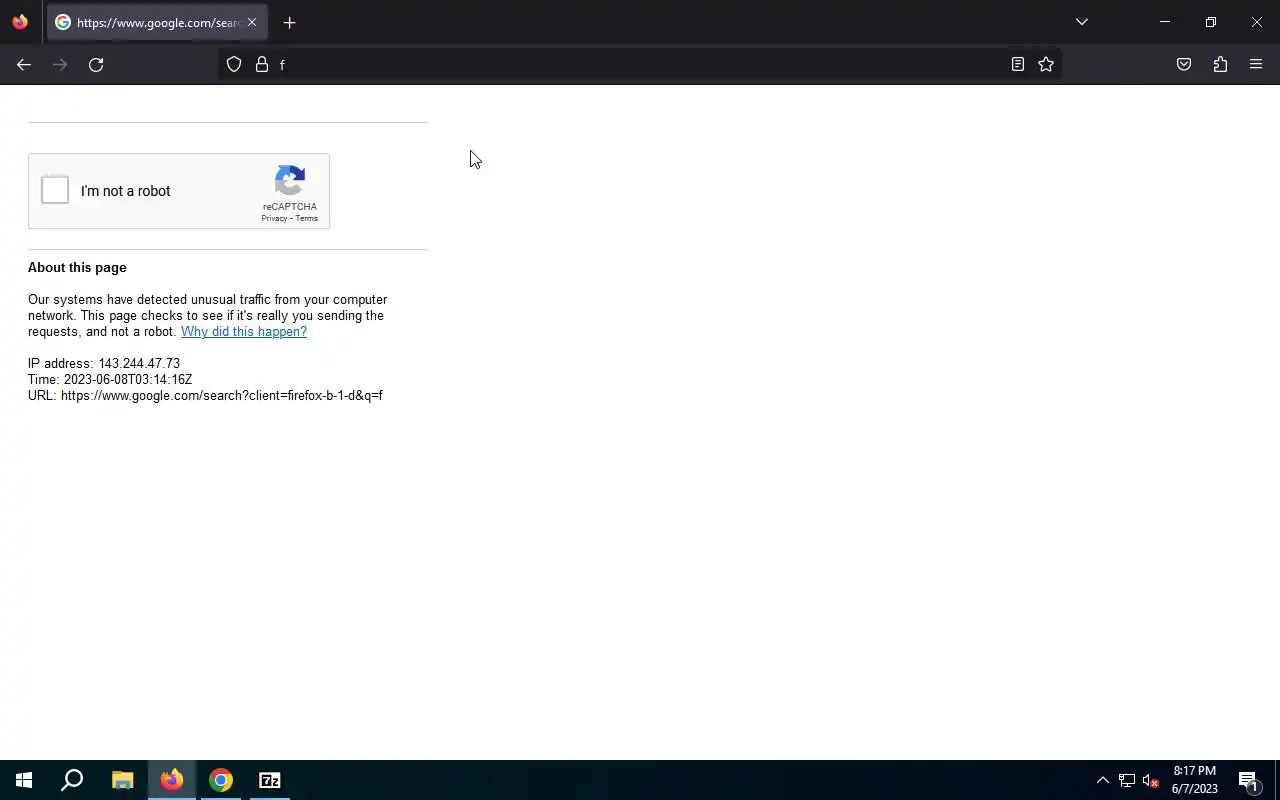The image size is (1280, 800).
Task: Close the google.com tab
Action: click(x=251, y=22)
